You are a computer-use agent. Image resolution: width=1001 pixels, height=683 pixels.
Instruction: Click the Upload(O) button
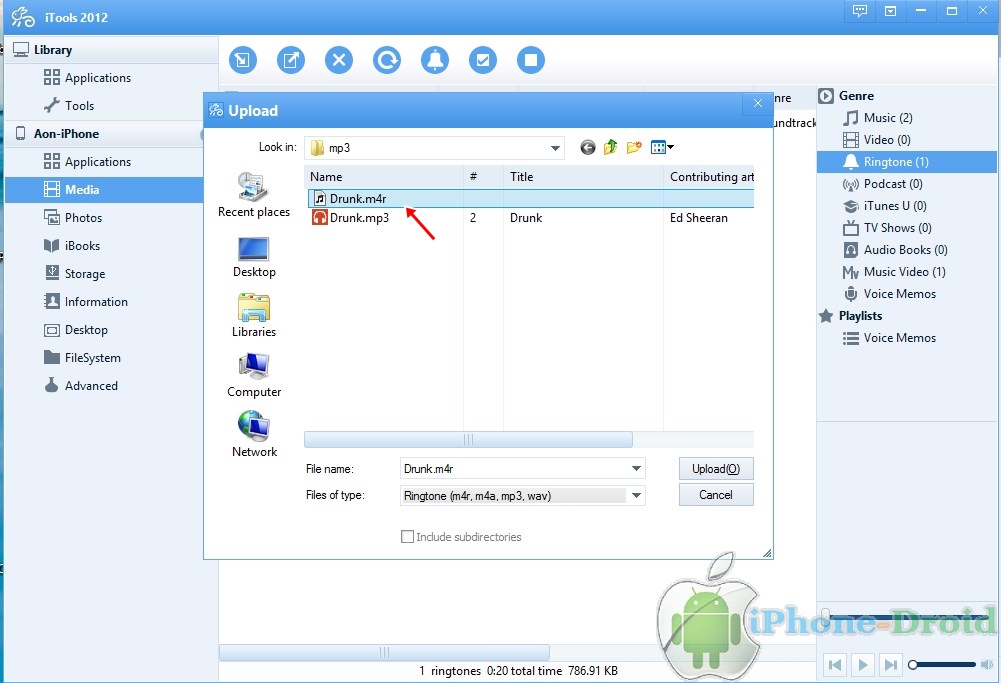(x=716, y=469)
